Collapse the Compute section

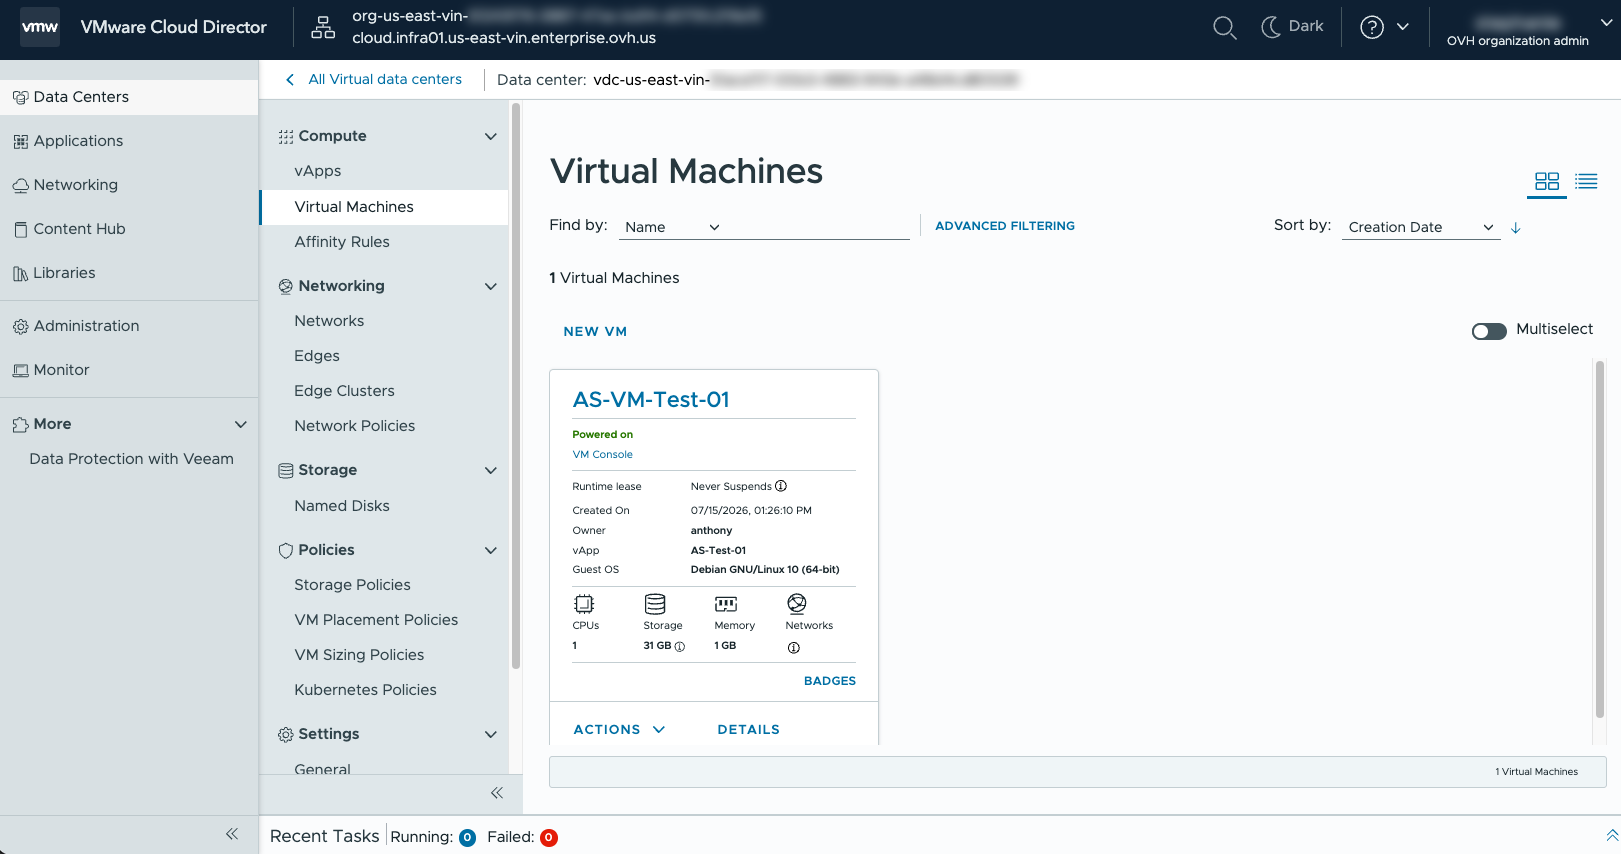coord(490,136)
